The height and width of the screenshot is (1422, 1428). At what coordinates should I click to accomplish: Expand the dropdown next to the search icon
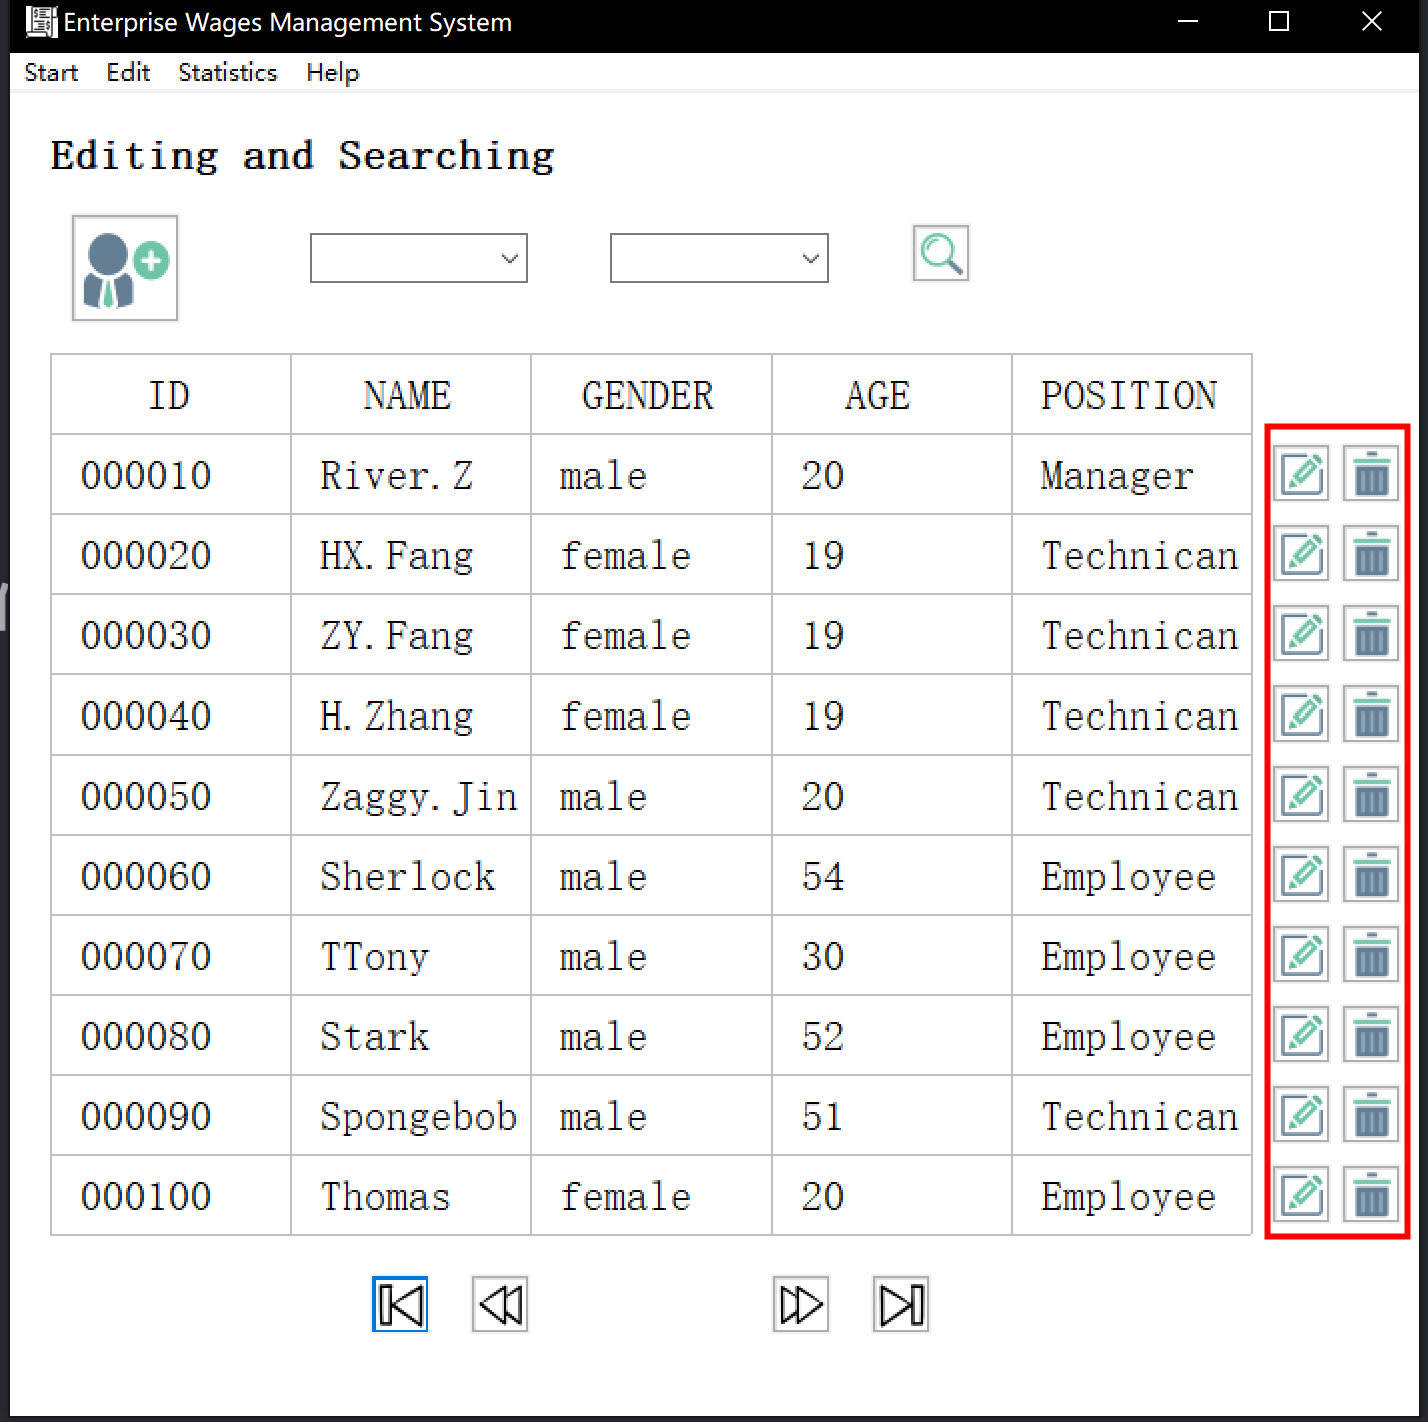tap(718, 257)
